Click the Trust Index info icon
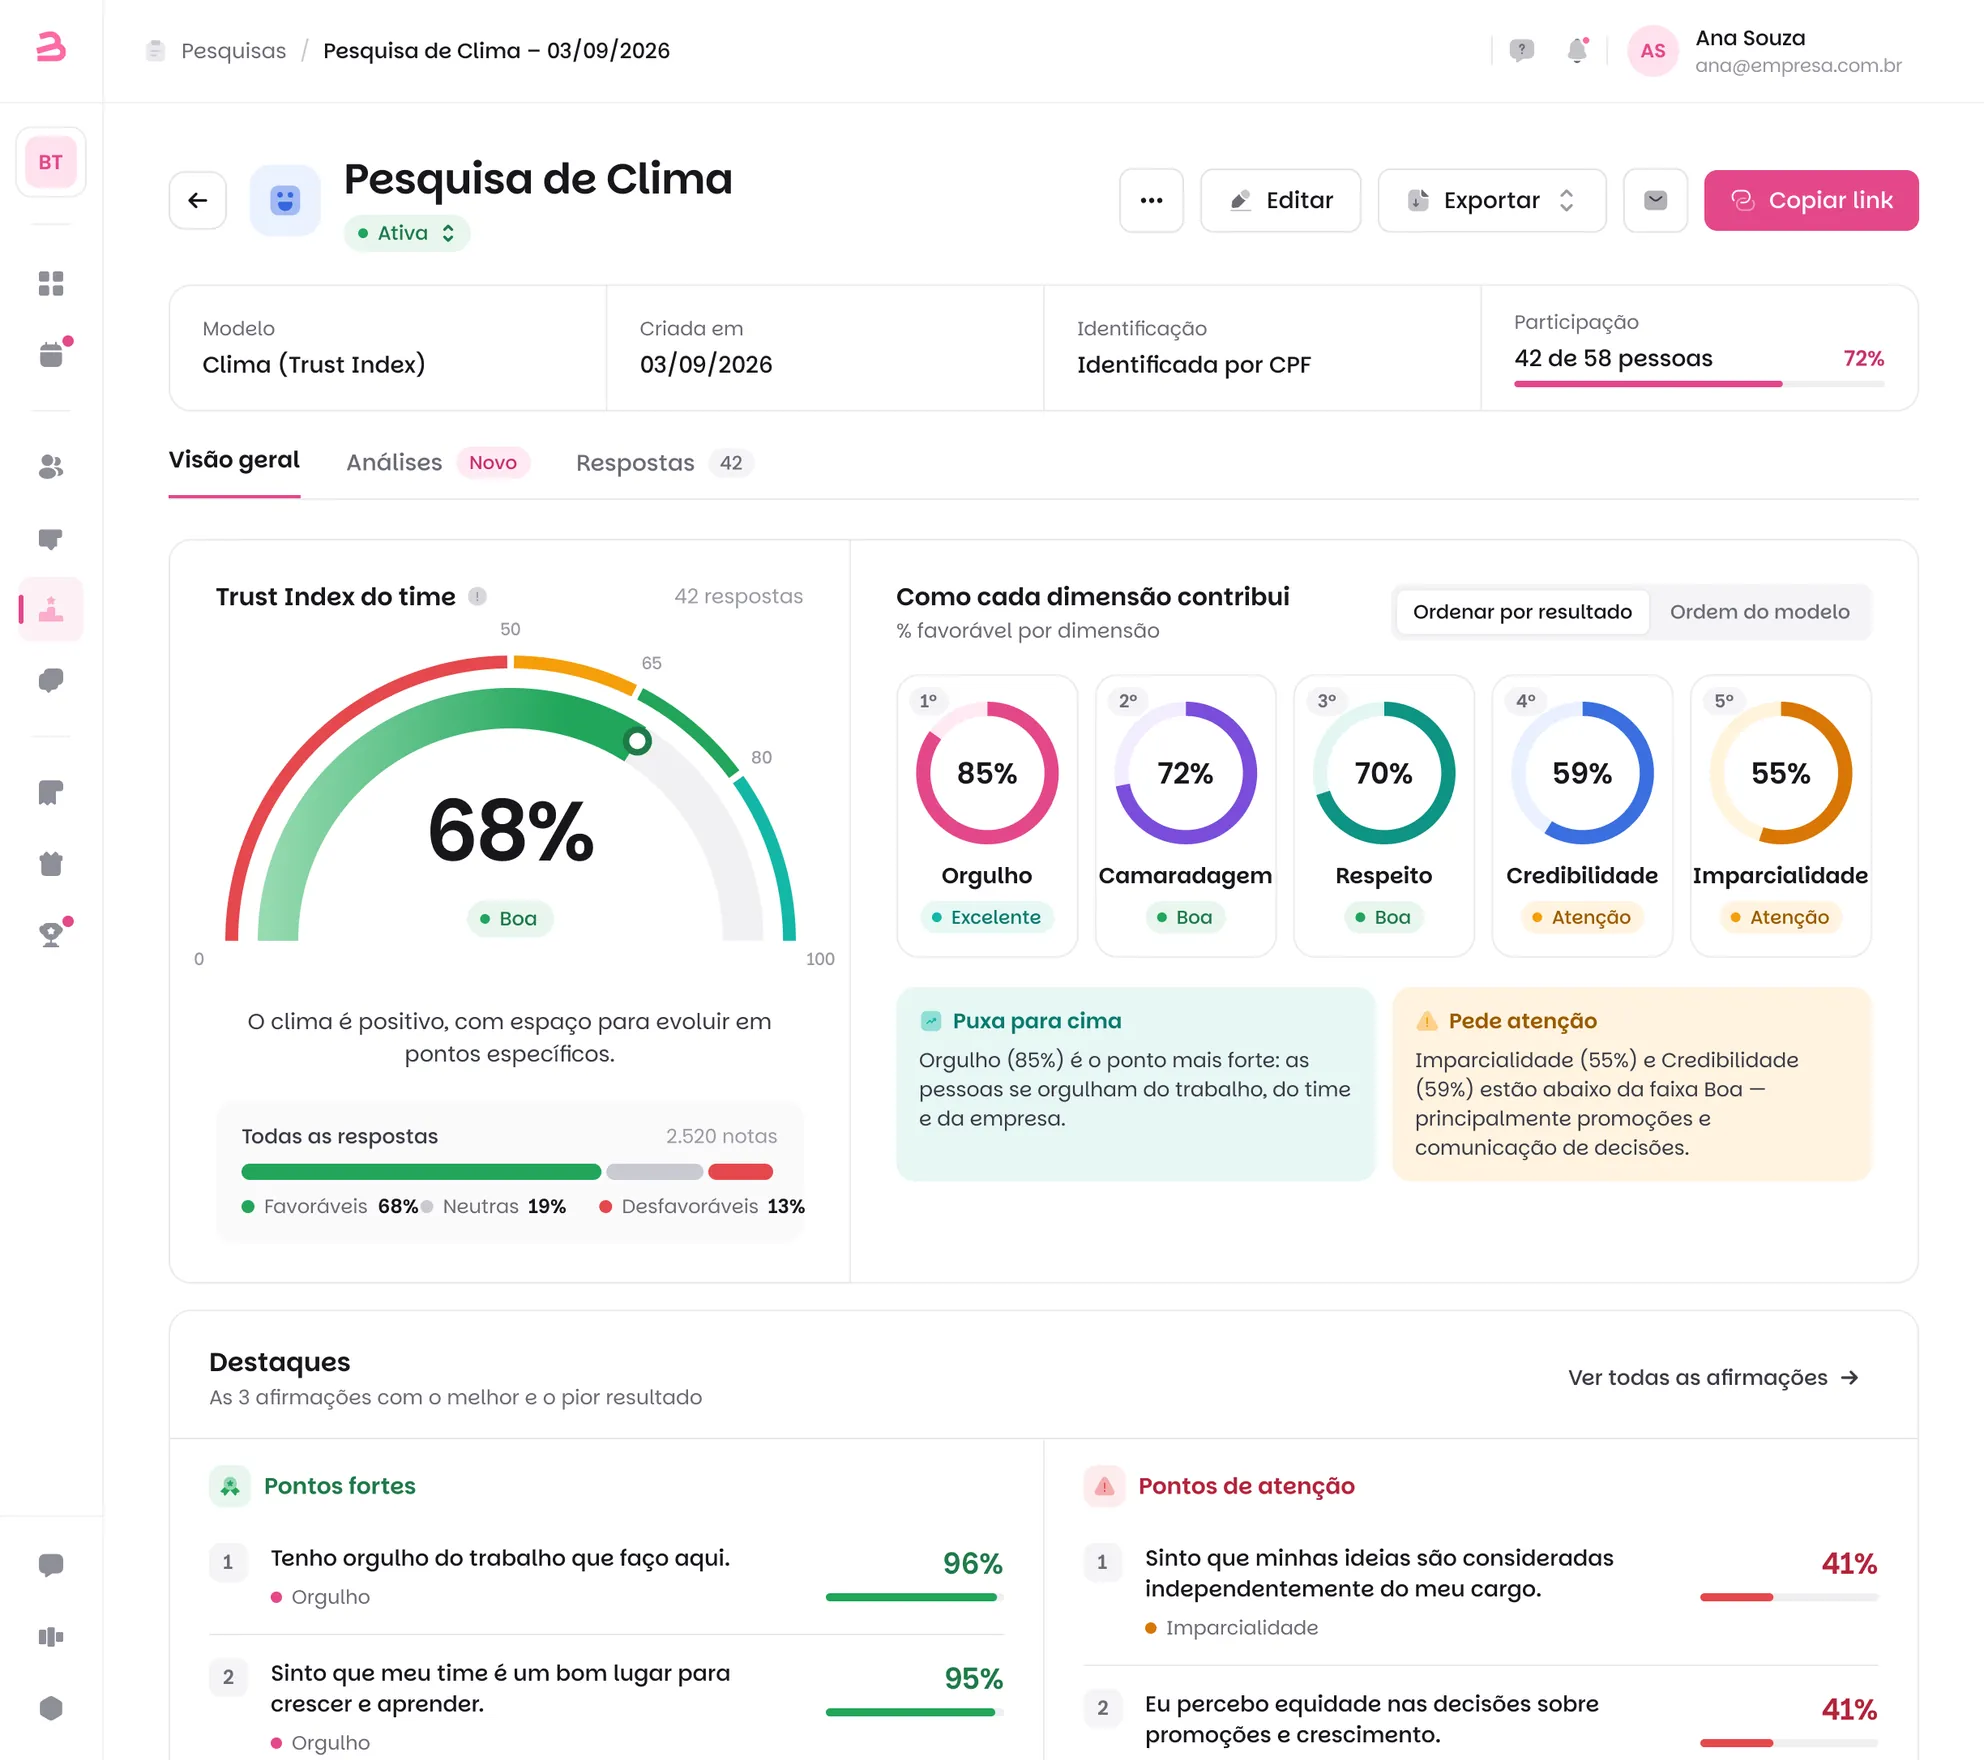The image size is (1984, 1760). coord(478,597)
